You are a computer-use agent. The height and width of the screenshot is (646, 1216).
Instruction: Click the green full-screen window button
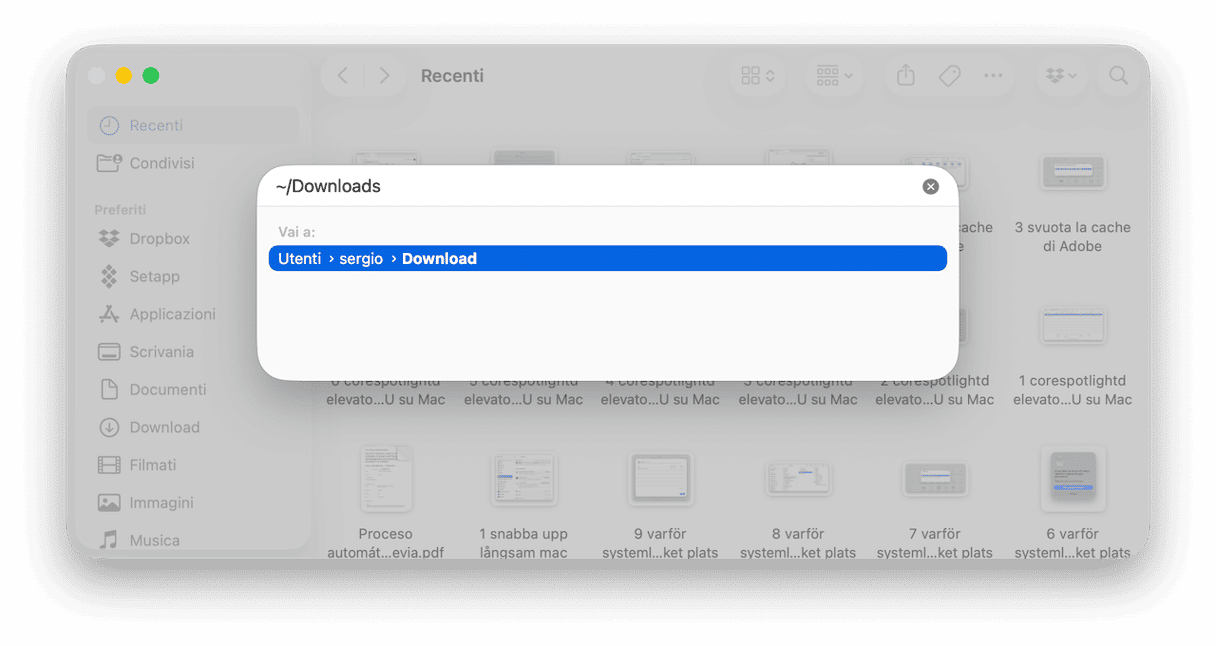151,76
